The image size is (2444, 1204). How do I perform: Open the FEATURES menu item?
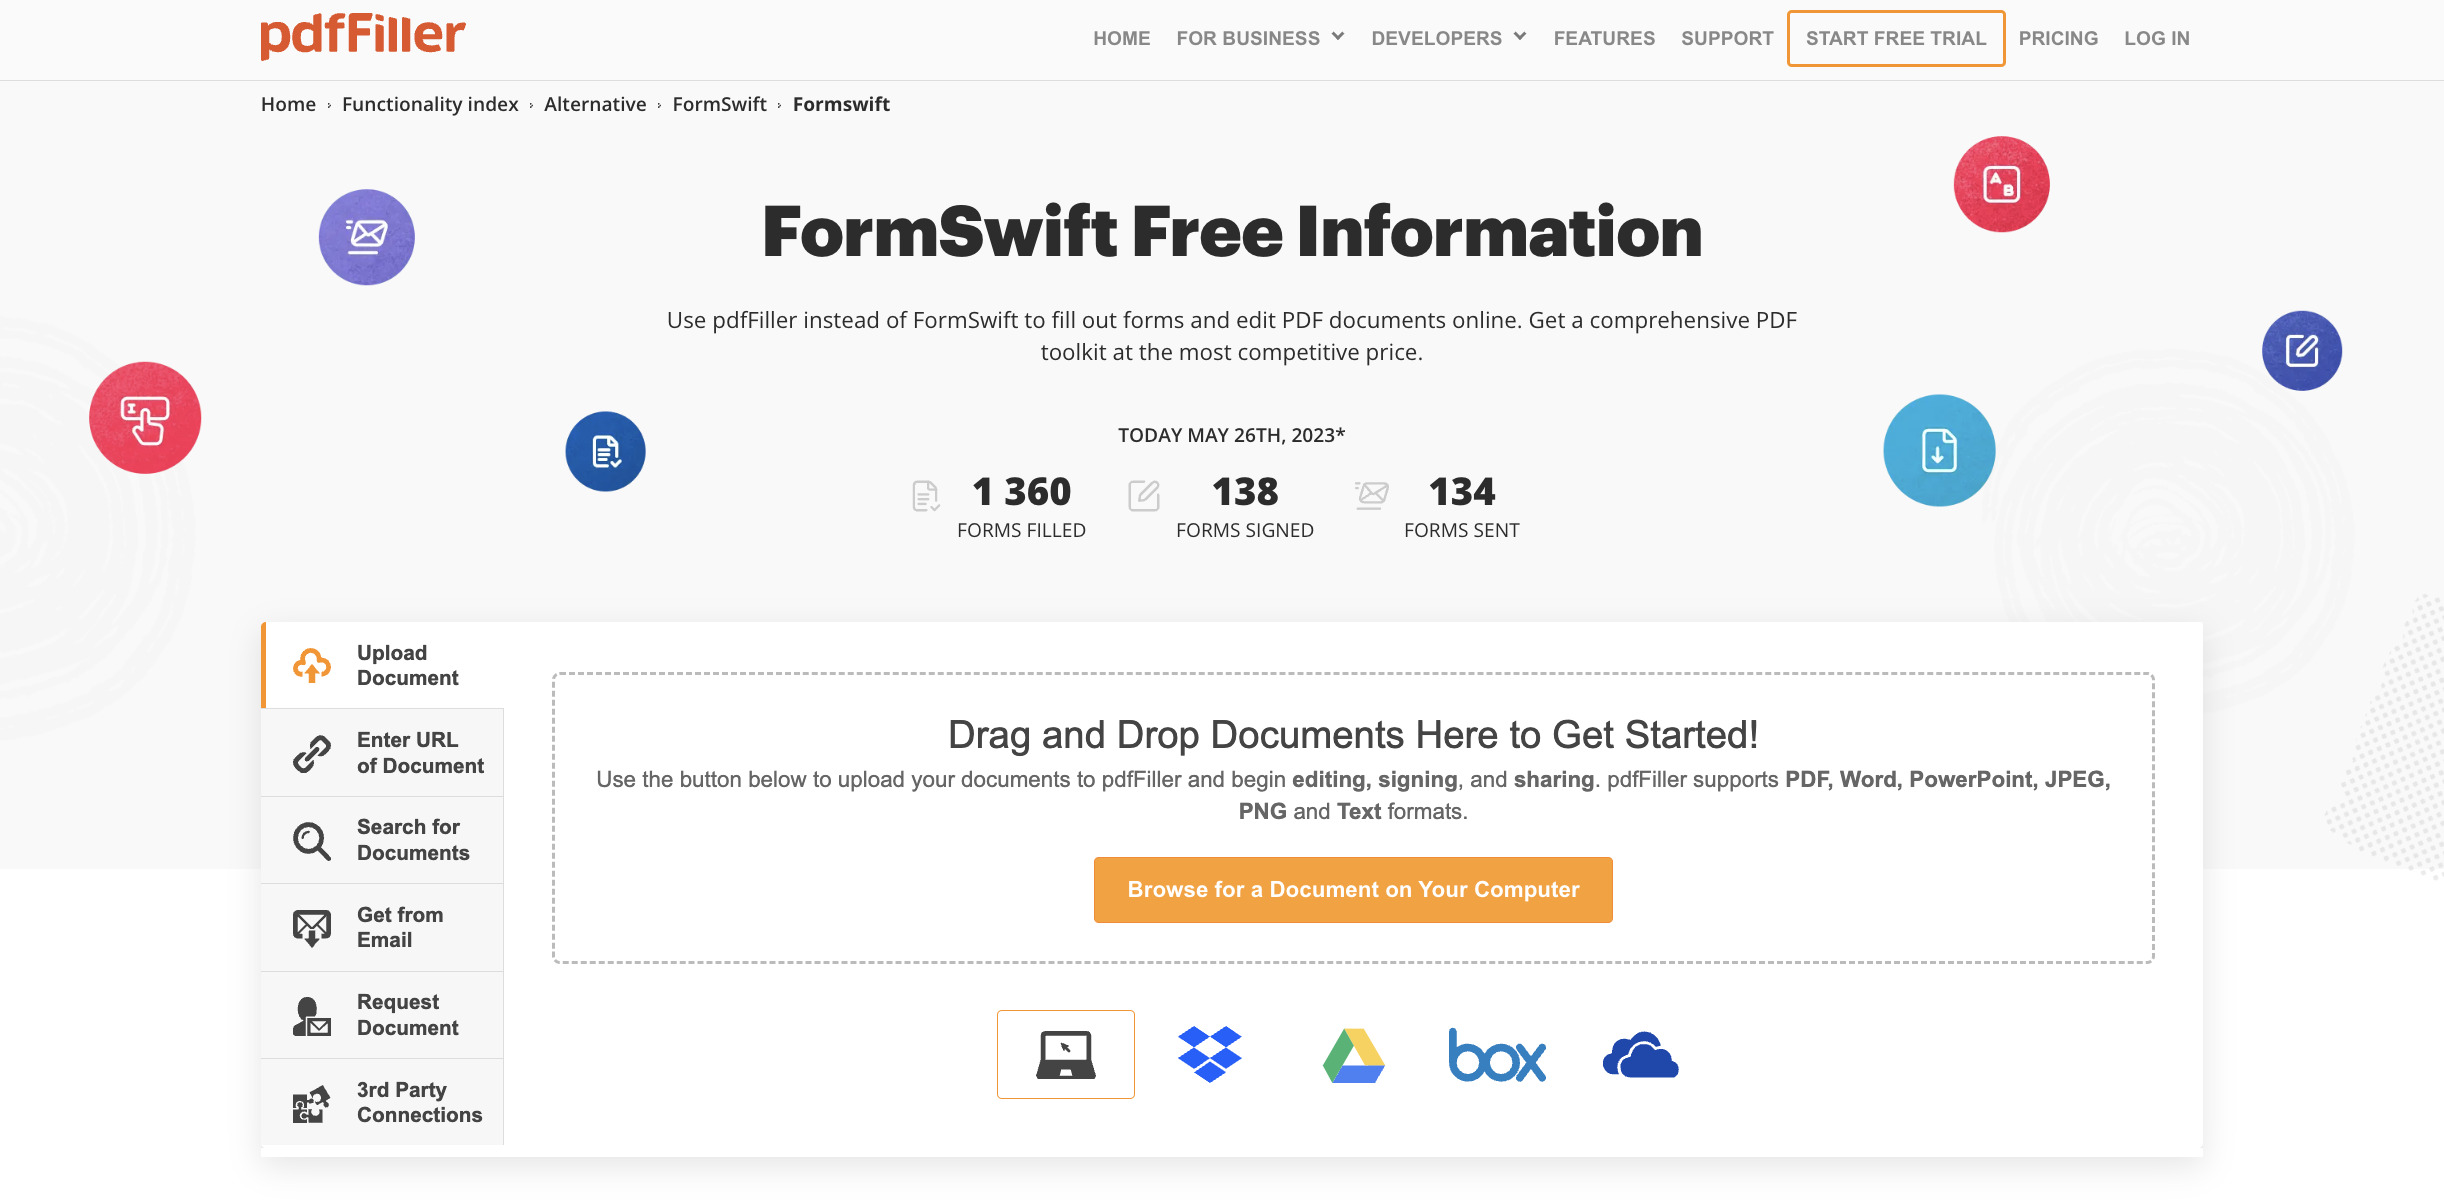[1604, 38]
